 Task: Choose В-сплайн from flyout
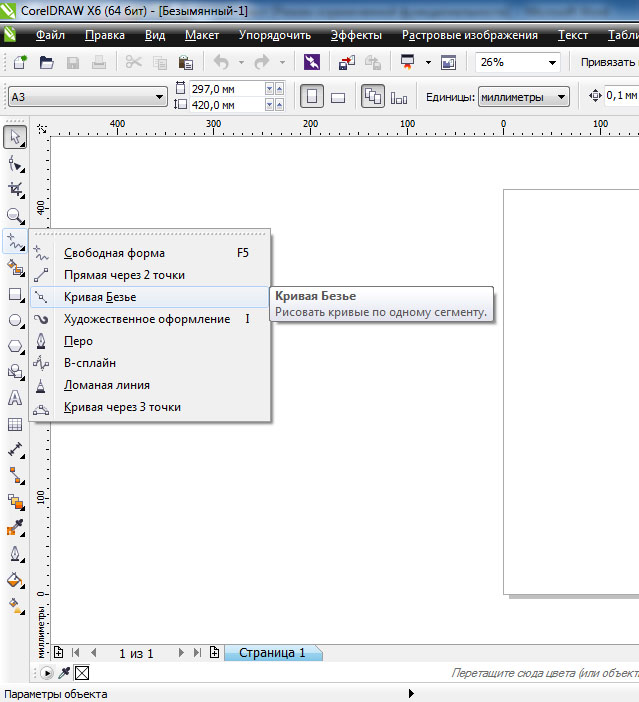[150, 363]
